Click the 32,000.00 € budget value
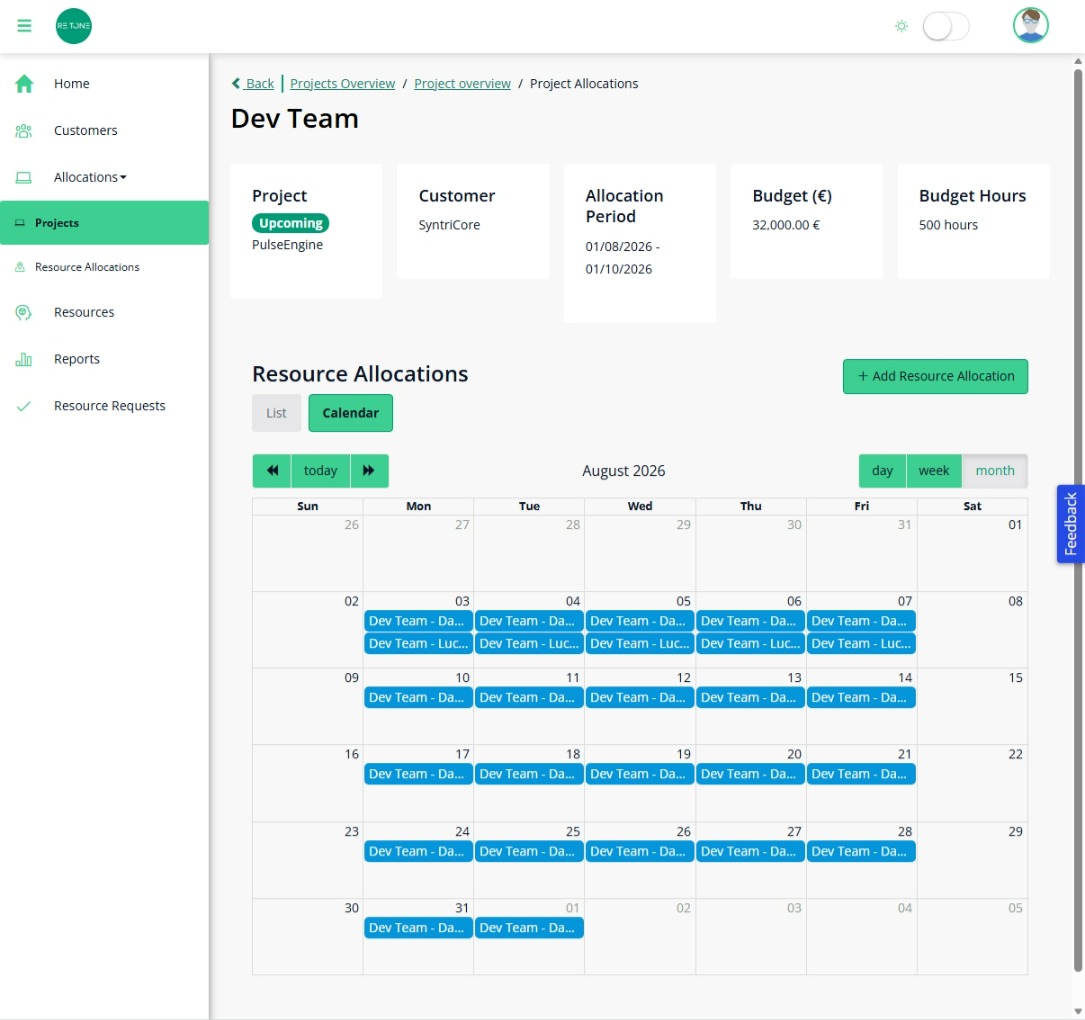The image size is (1085, 1020). tap(785, 225)
